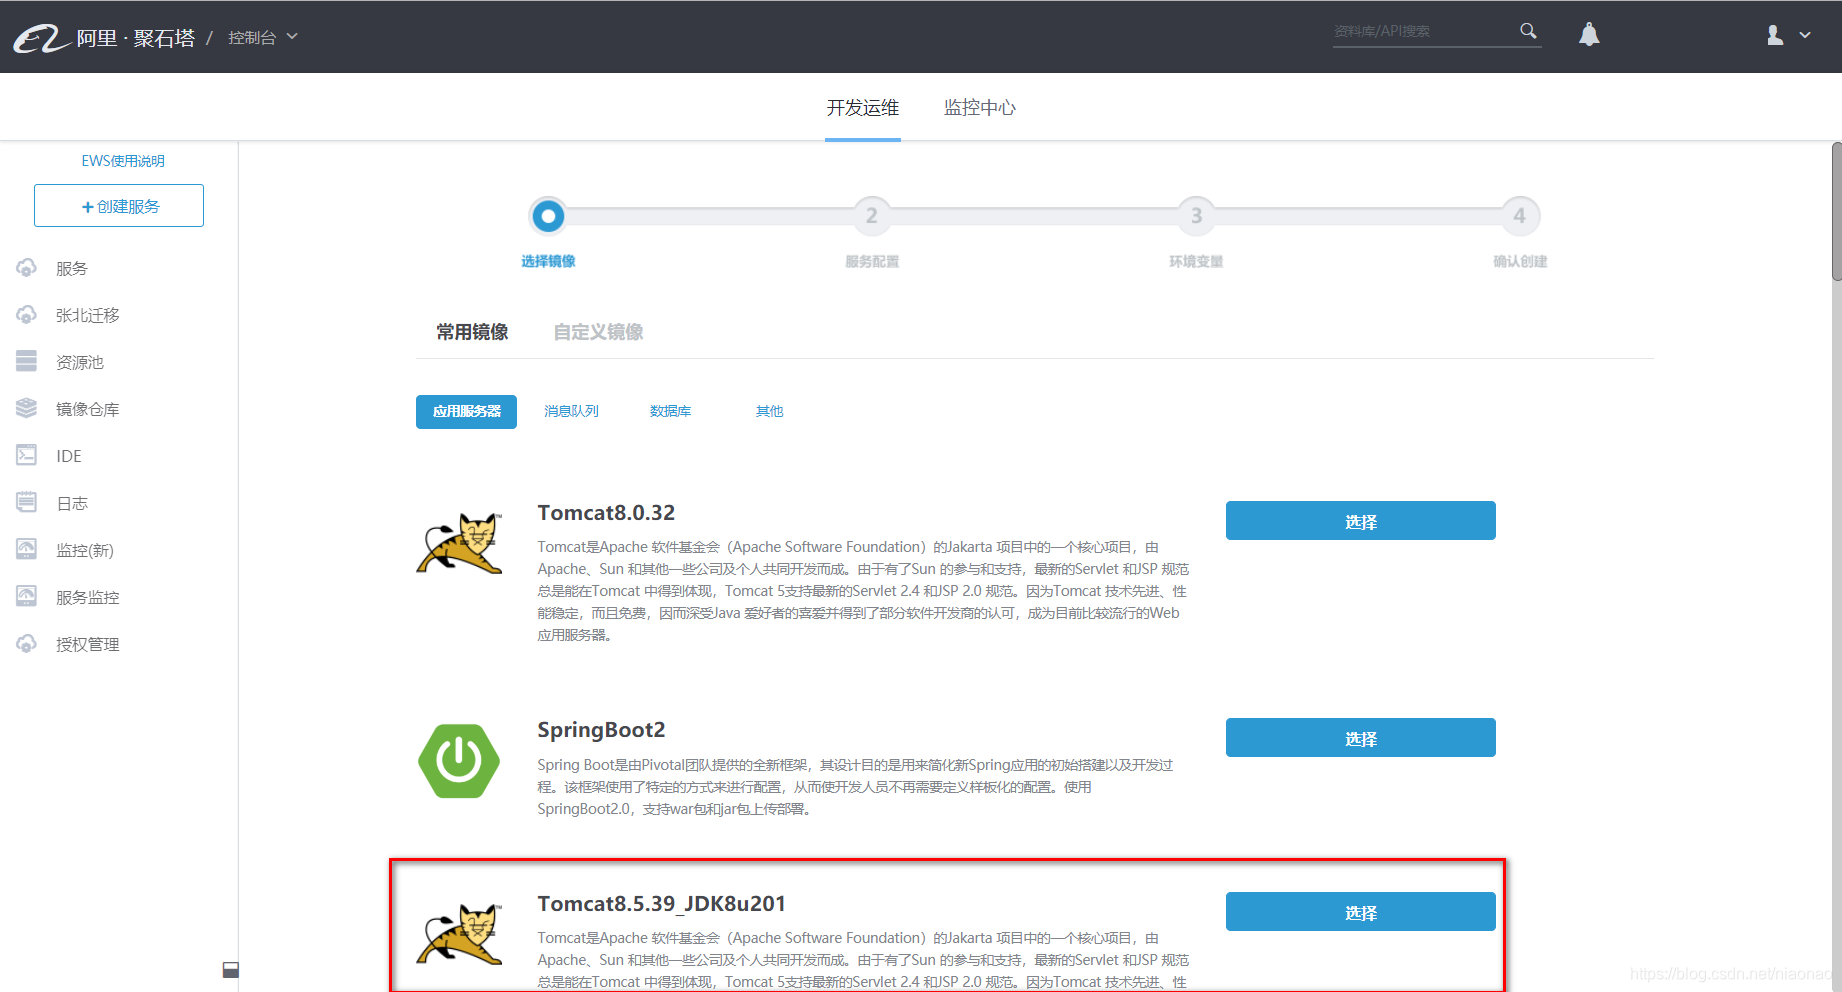
Task: Open the 控制台 dropdown menu
Action: click(263, 37)
